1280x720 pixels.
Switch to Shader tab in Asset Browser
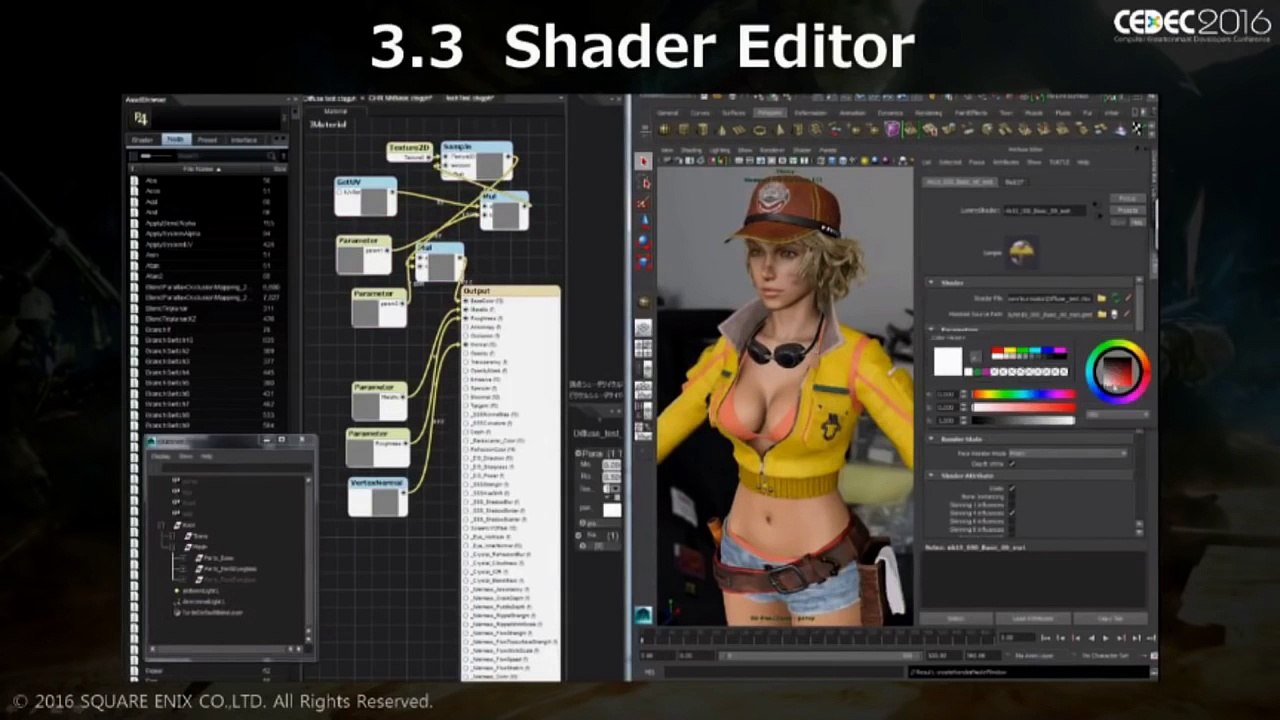(142, 140)
